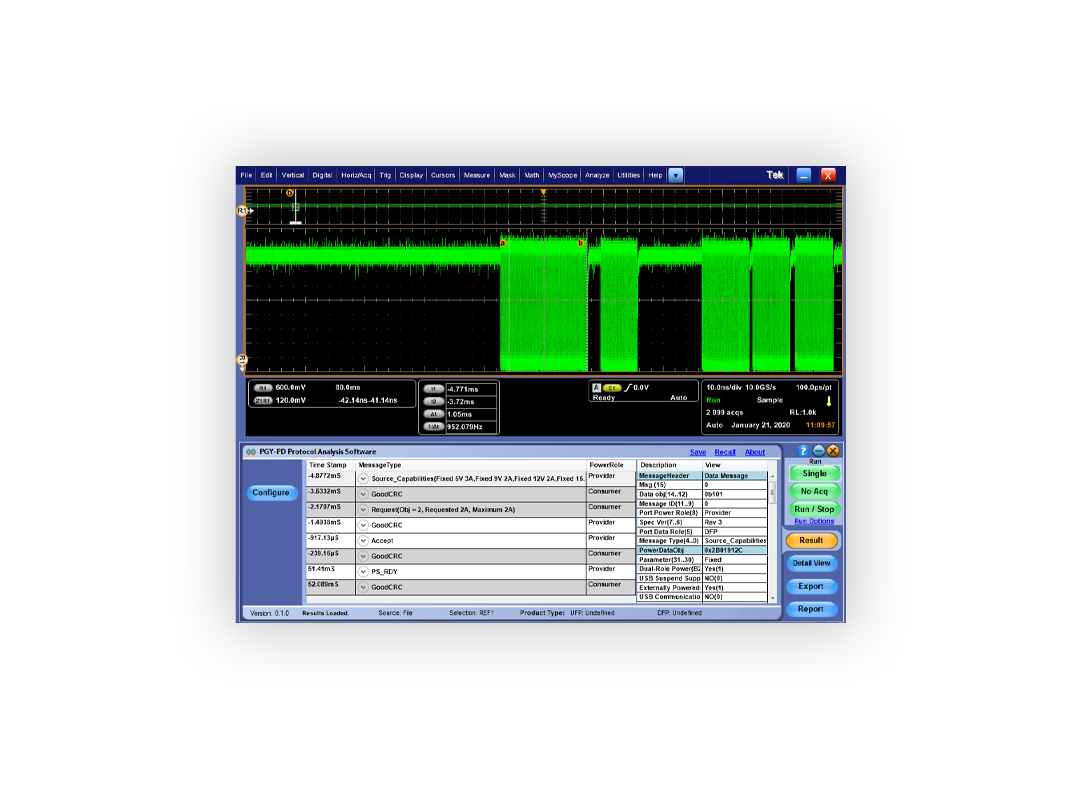Open the Cursors menu

pos(443,175)
